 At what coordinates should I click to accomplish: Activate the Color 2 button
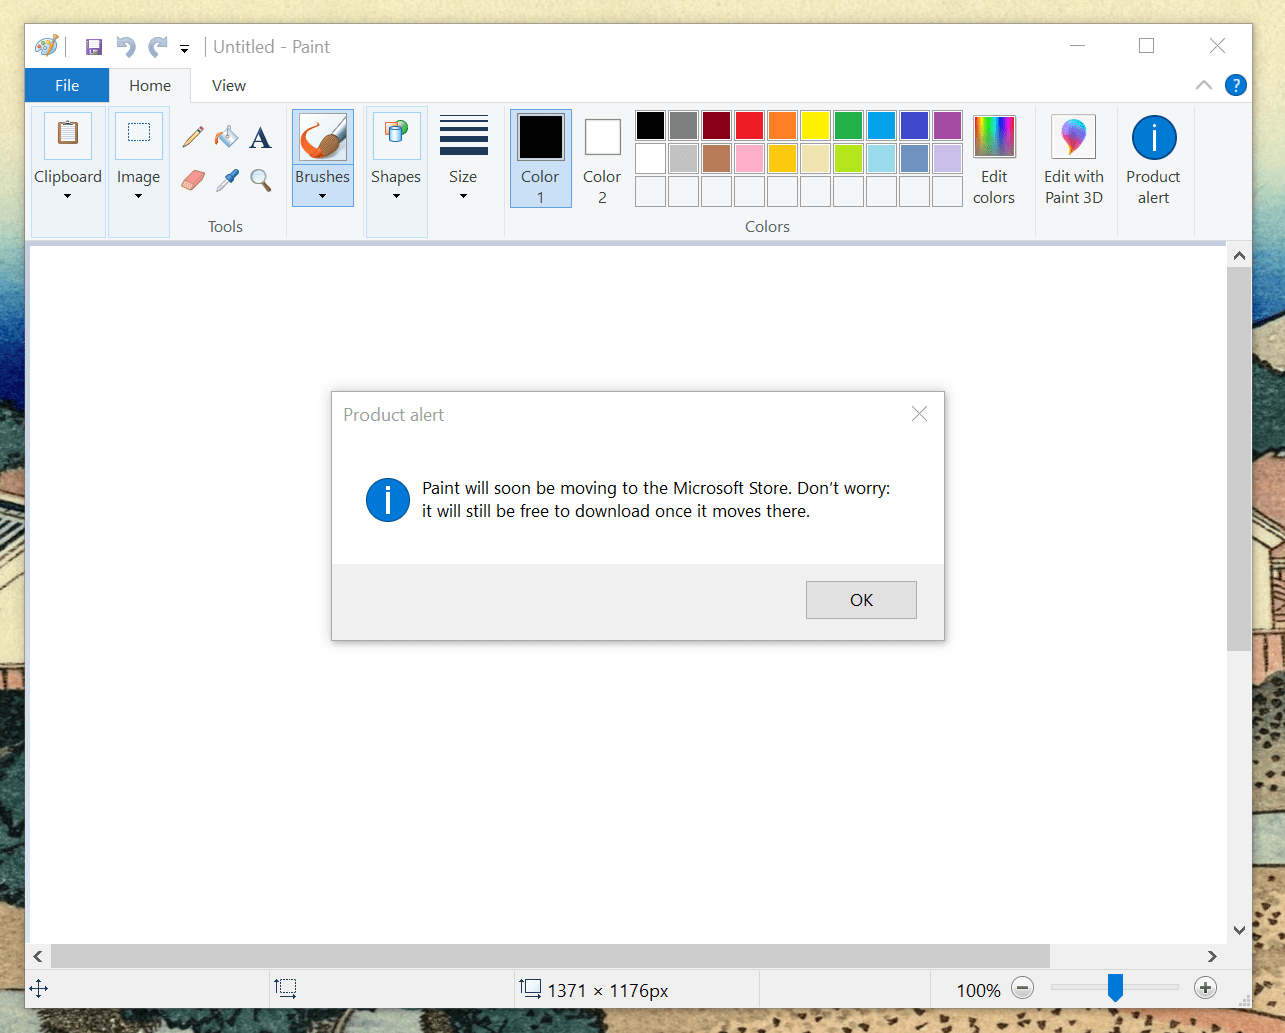coord(602,158)
